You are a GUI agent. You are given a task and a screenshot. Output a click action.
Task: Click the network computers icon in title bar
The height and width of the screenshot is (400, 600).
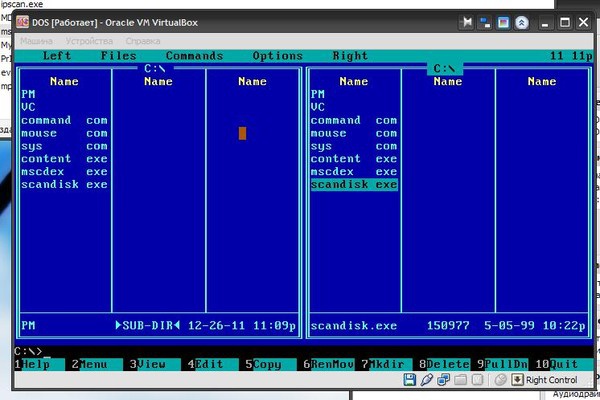[x=485, y=22]
